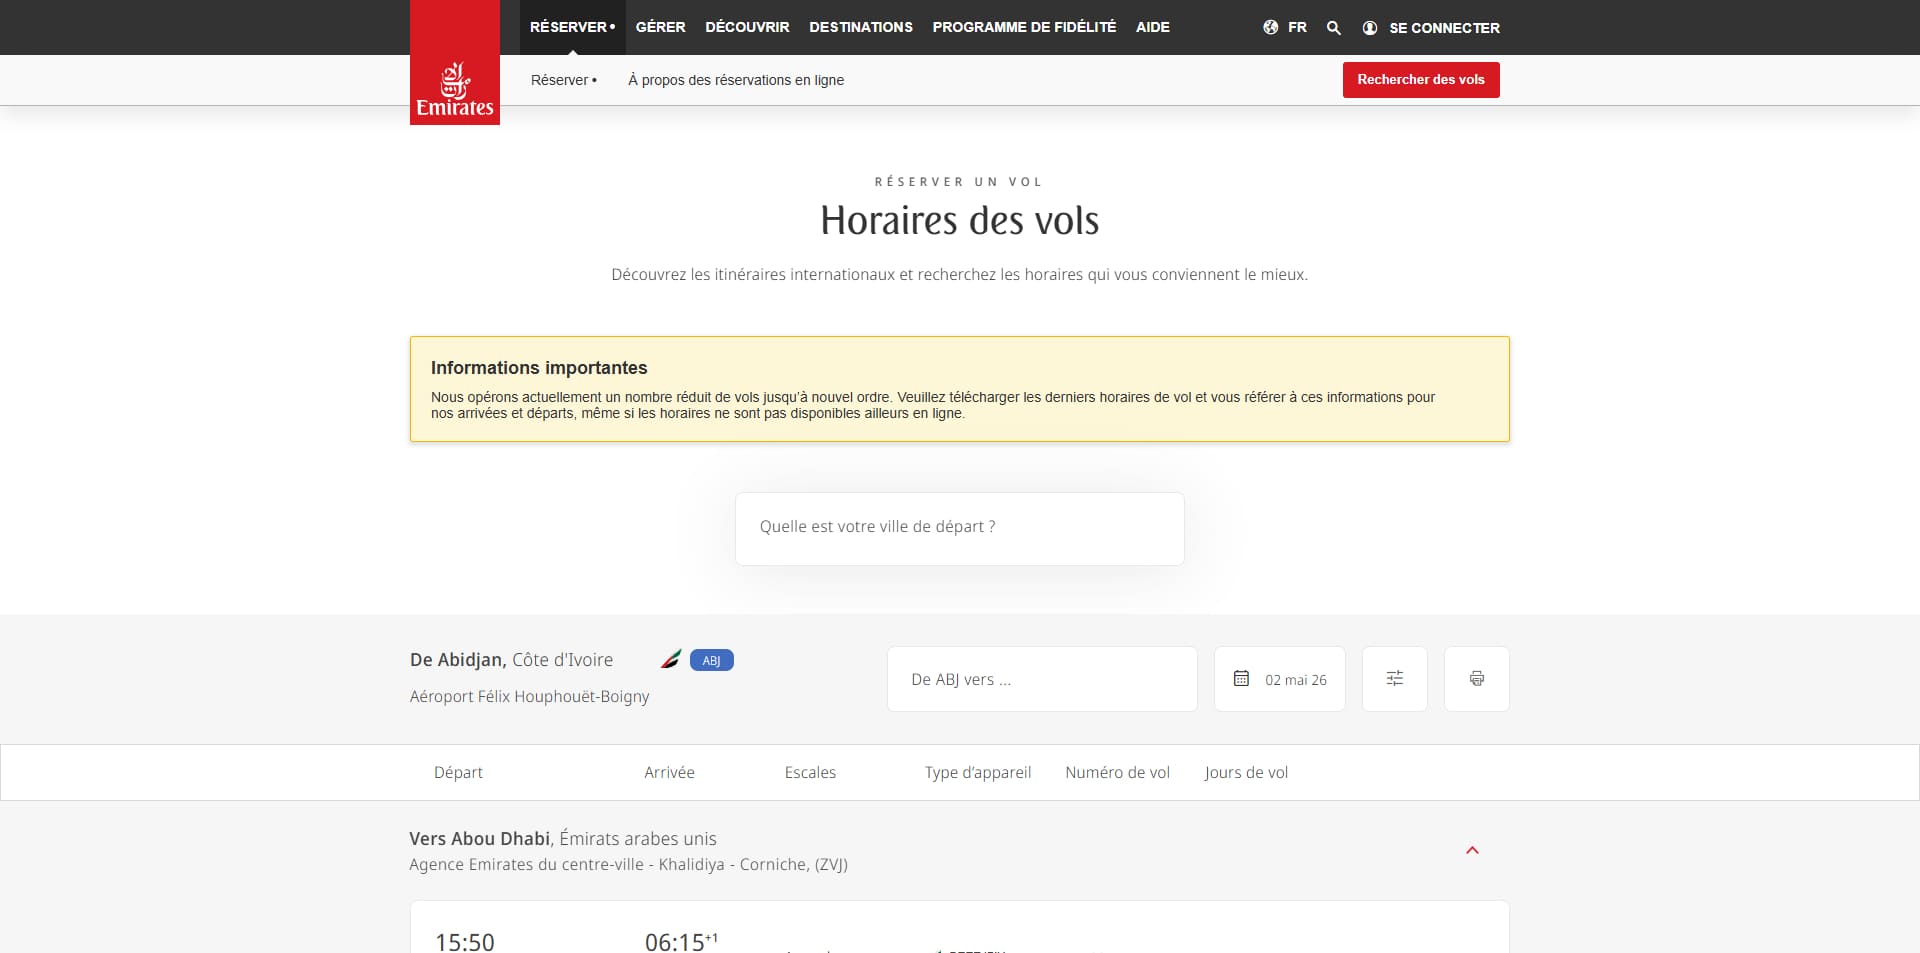Open the DESTINATIONS menu
Image resolution: width=1920 pixels, height=953 pixels.
[860, 27]
